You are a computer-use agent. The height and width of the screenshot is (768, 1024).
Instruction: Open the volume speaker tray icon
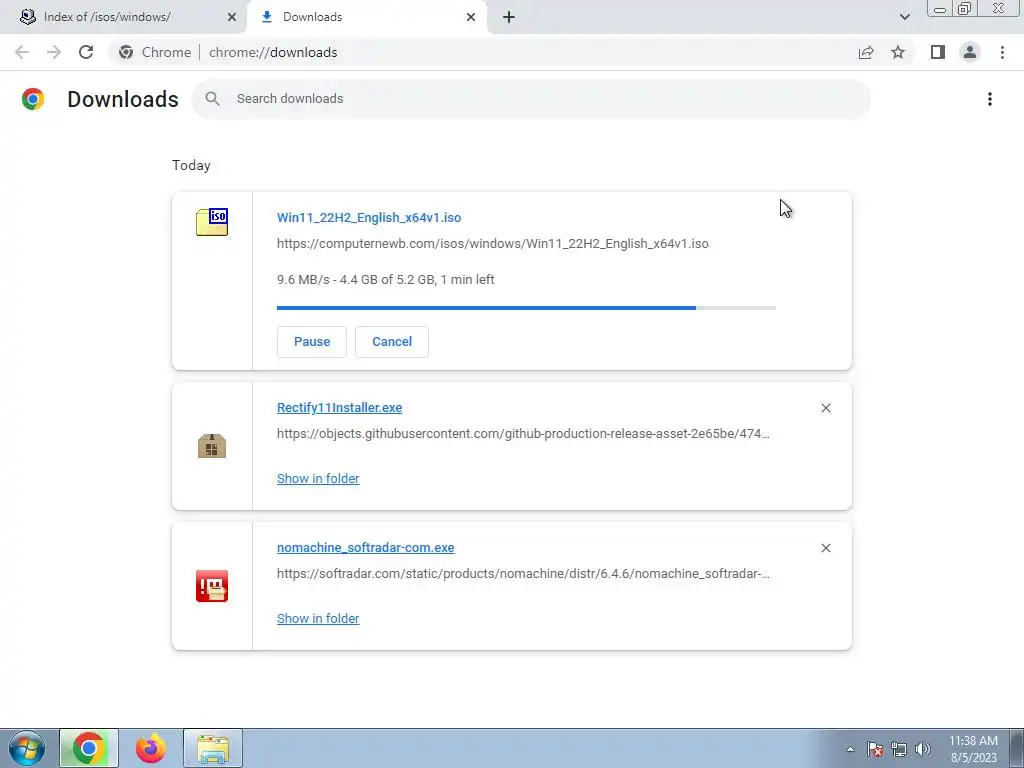coord(923,749)
